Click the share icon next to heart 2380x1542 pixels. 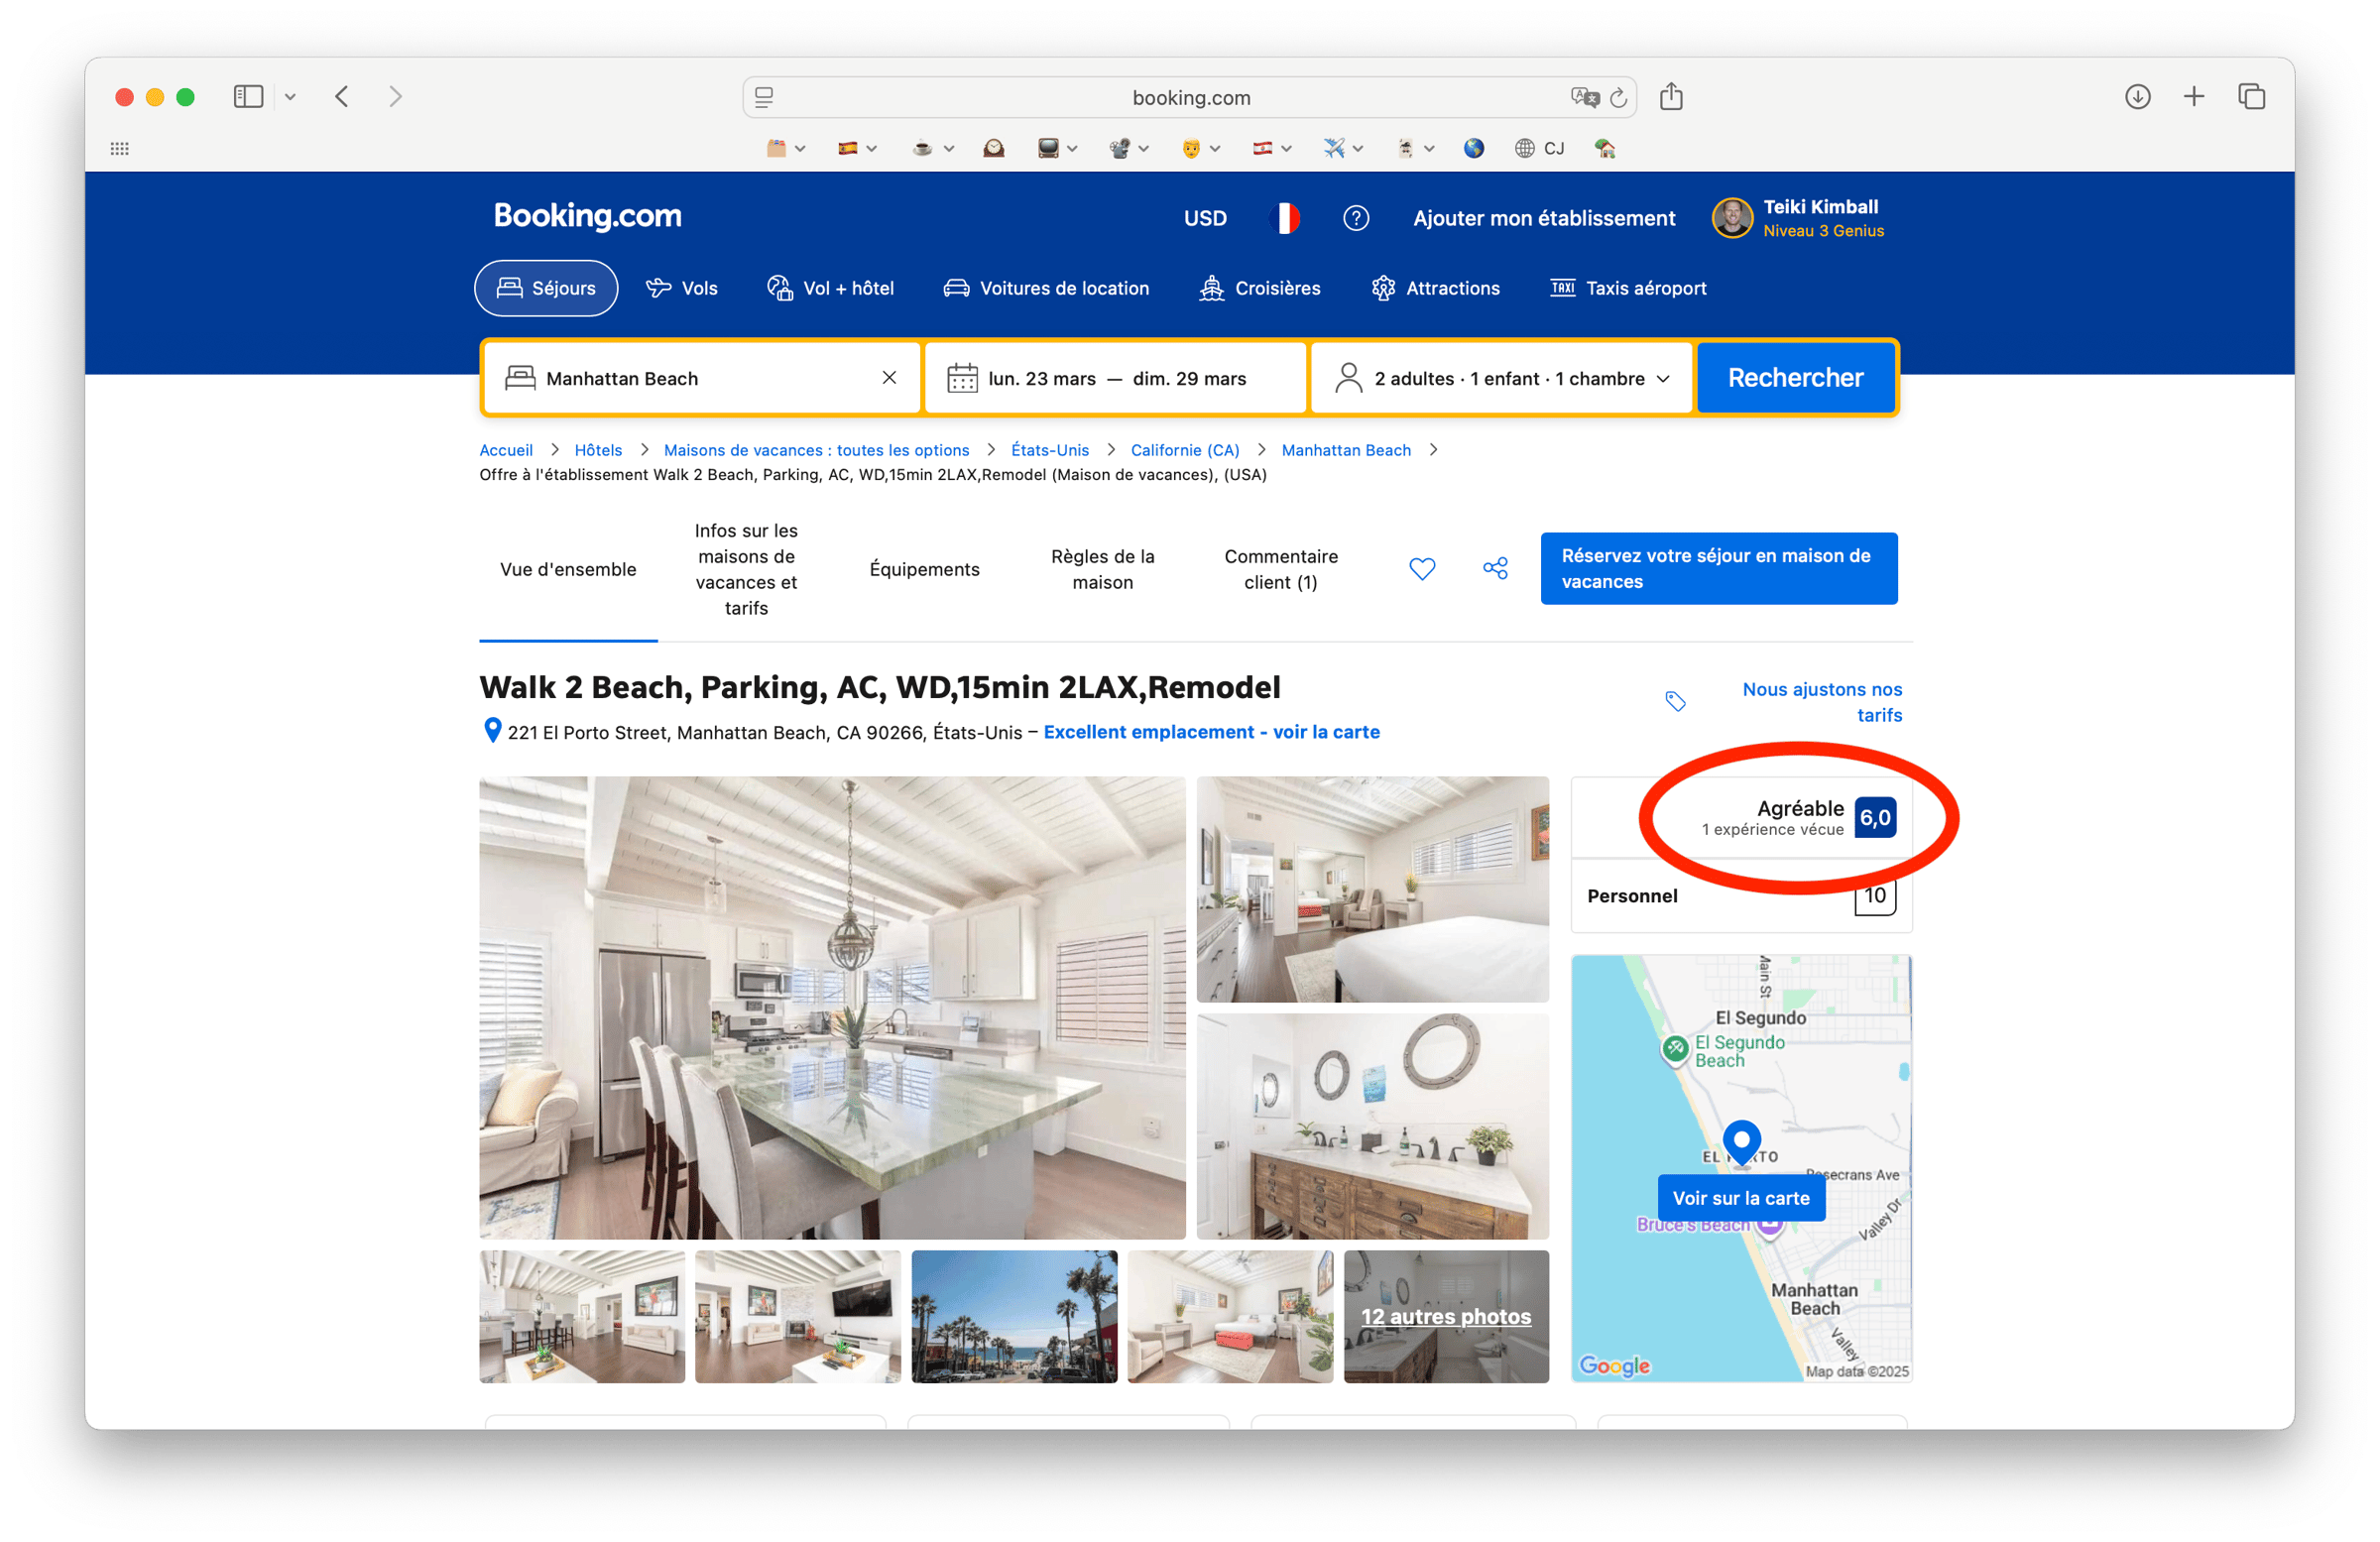point(1495,569)
